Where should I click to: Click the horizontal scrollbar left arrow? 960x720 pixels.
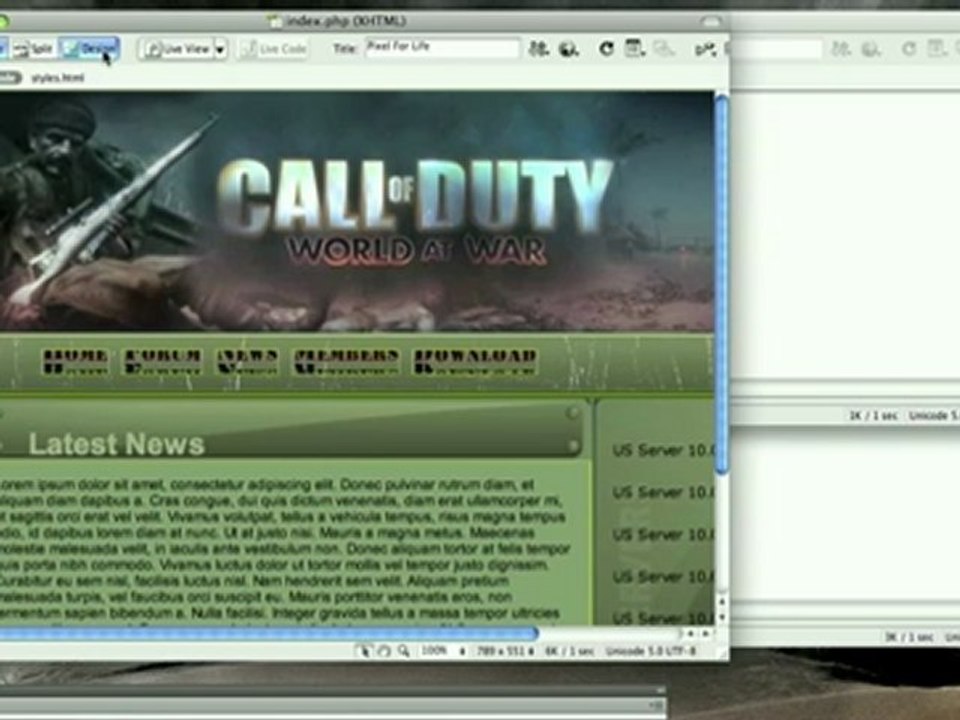click(691, 634)
